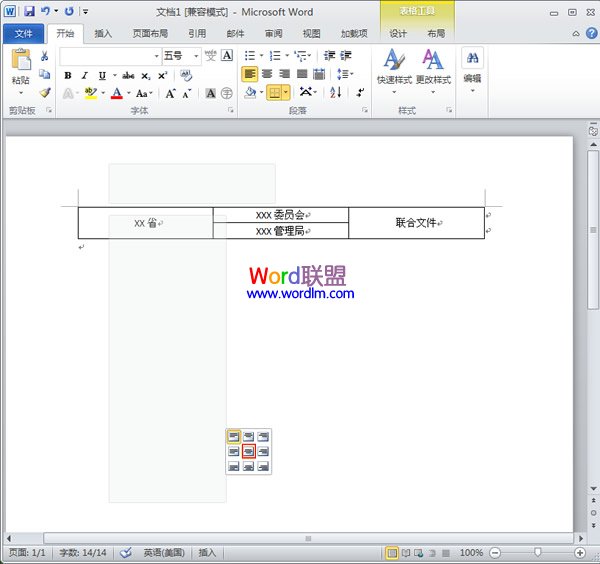
Task: Toggle align text right
Action: pyautogui.click(x=284, y=74)
